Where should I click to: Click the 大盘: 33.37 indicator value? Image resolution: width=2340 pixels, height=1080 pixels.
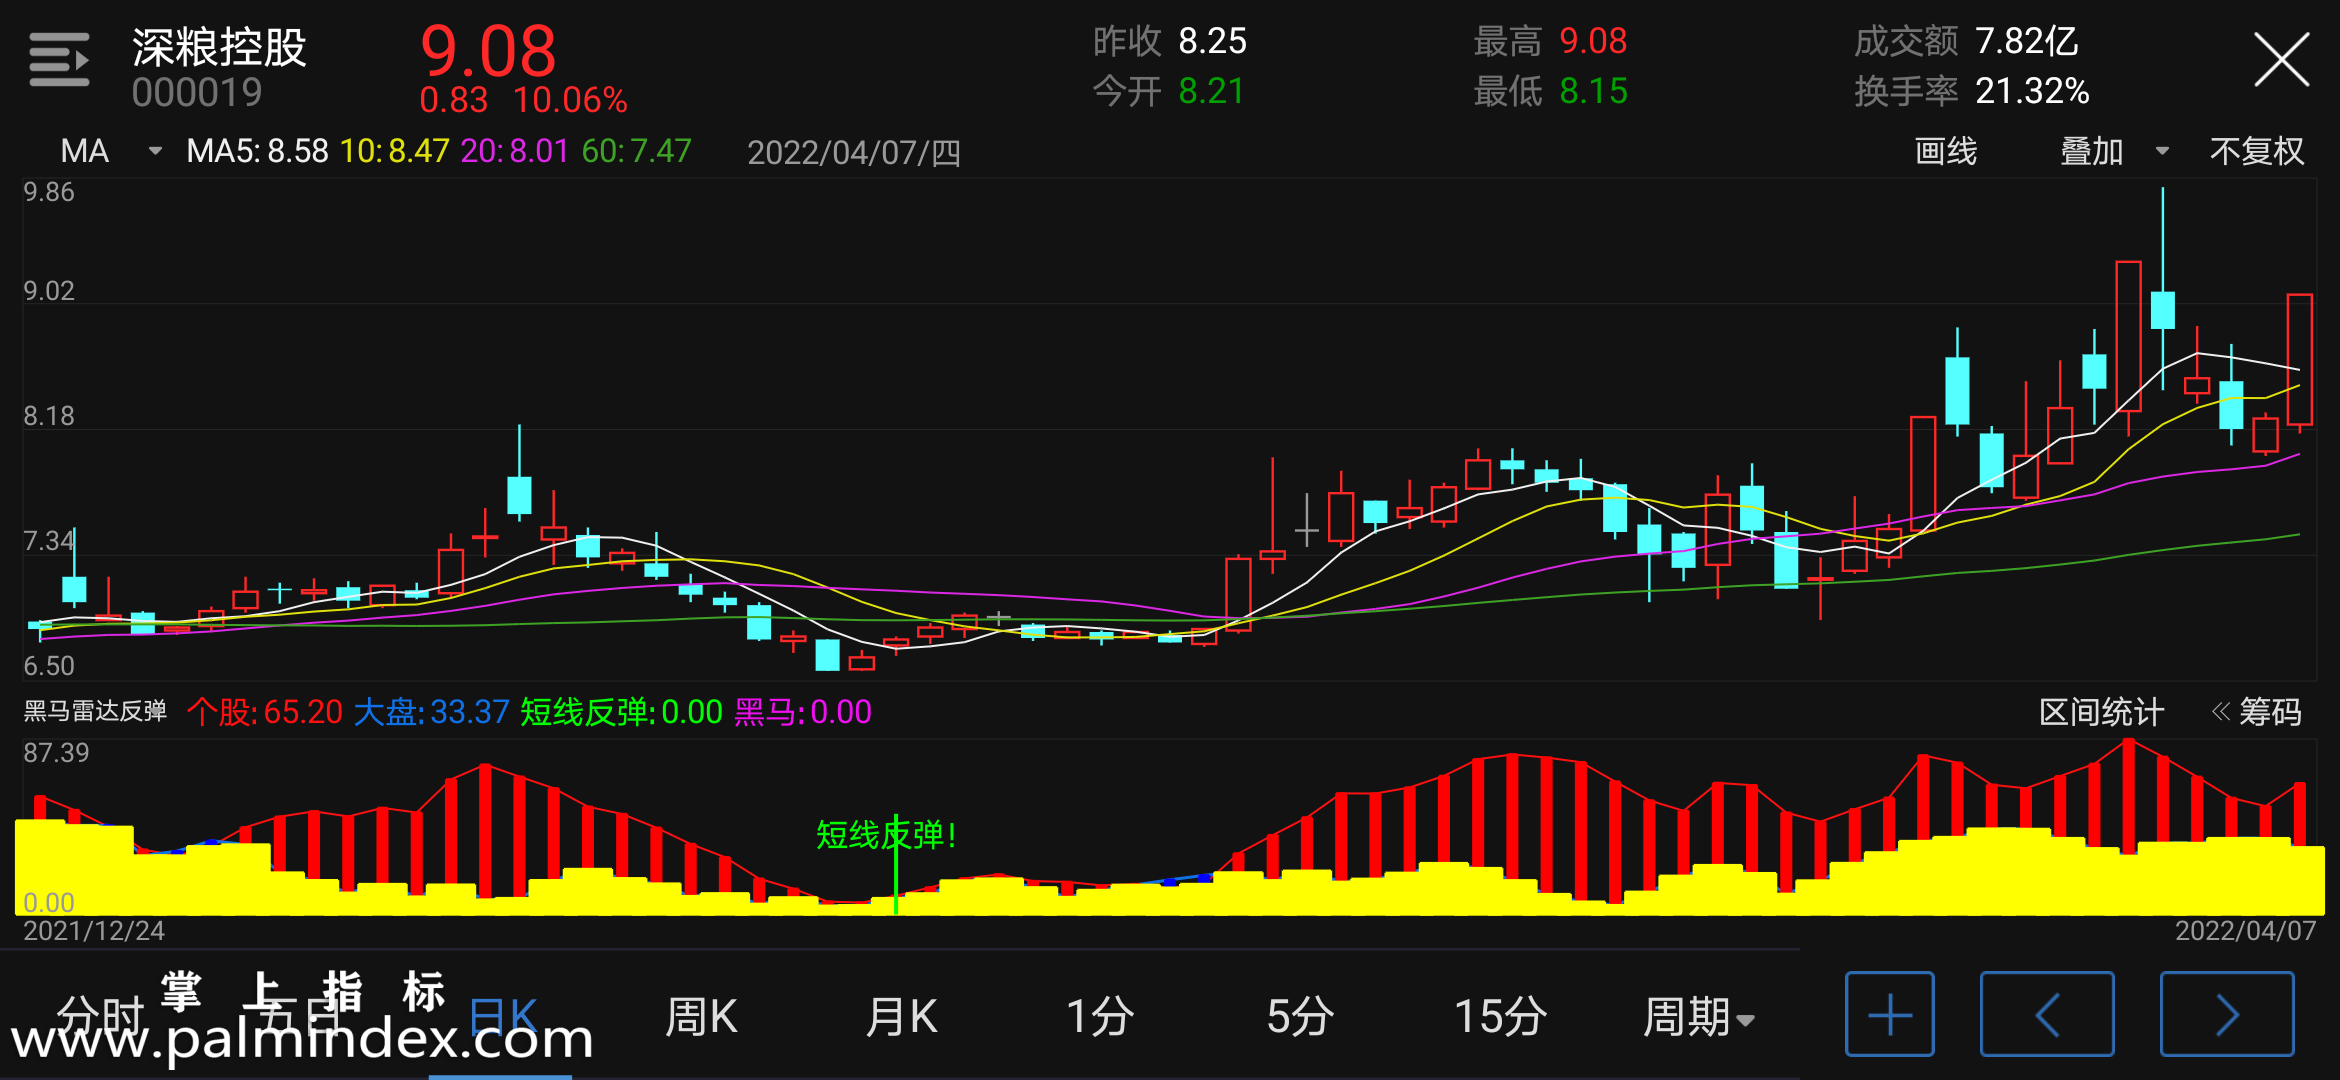(x=432, y=712)
